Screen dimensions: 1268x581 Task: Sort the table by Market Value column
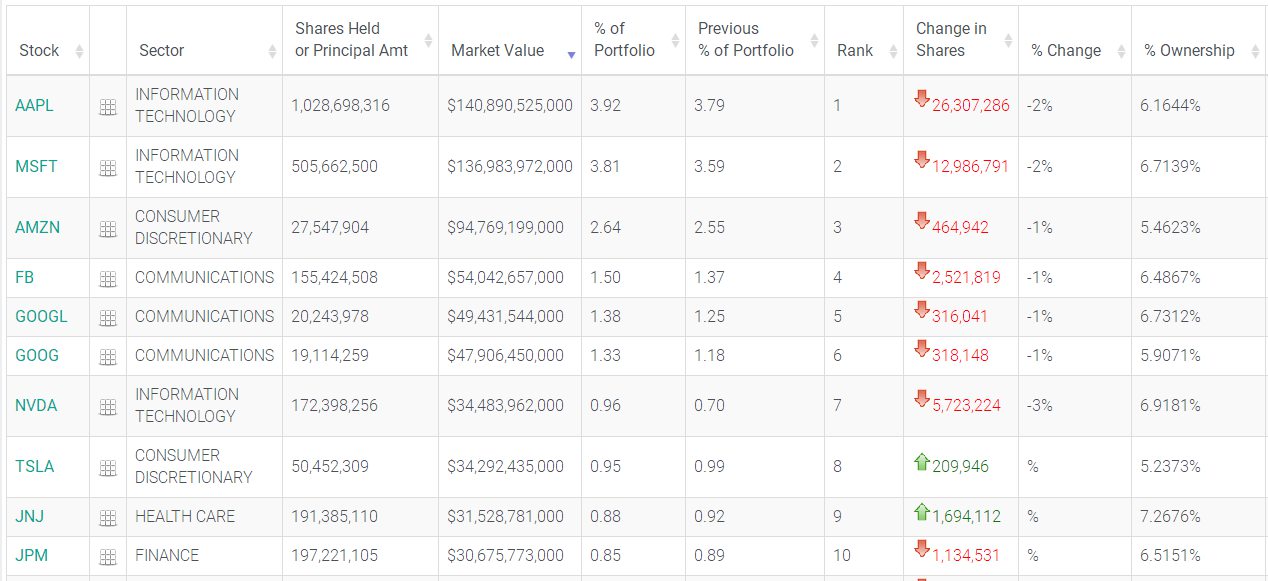498,51
